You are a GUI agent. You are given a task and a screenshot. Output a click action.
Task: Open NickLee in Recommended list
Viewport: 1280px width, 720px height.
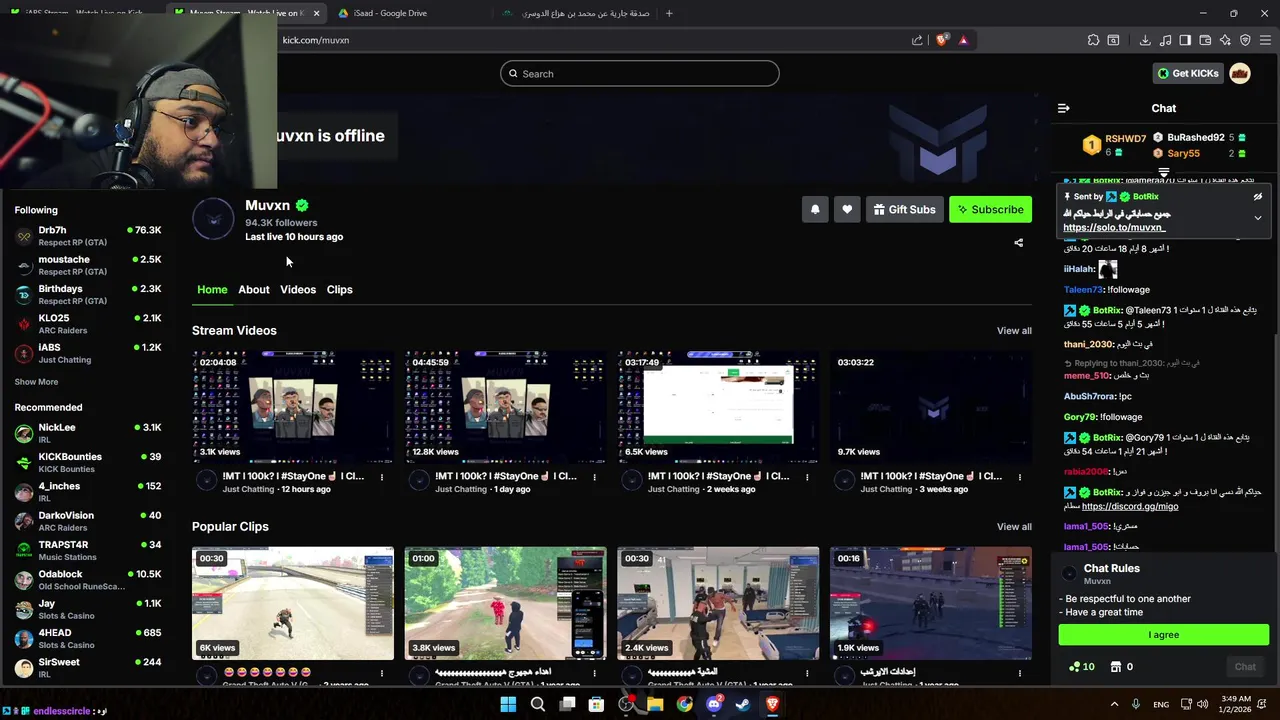pyautogui.click(x=88, y=433)
